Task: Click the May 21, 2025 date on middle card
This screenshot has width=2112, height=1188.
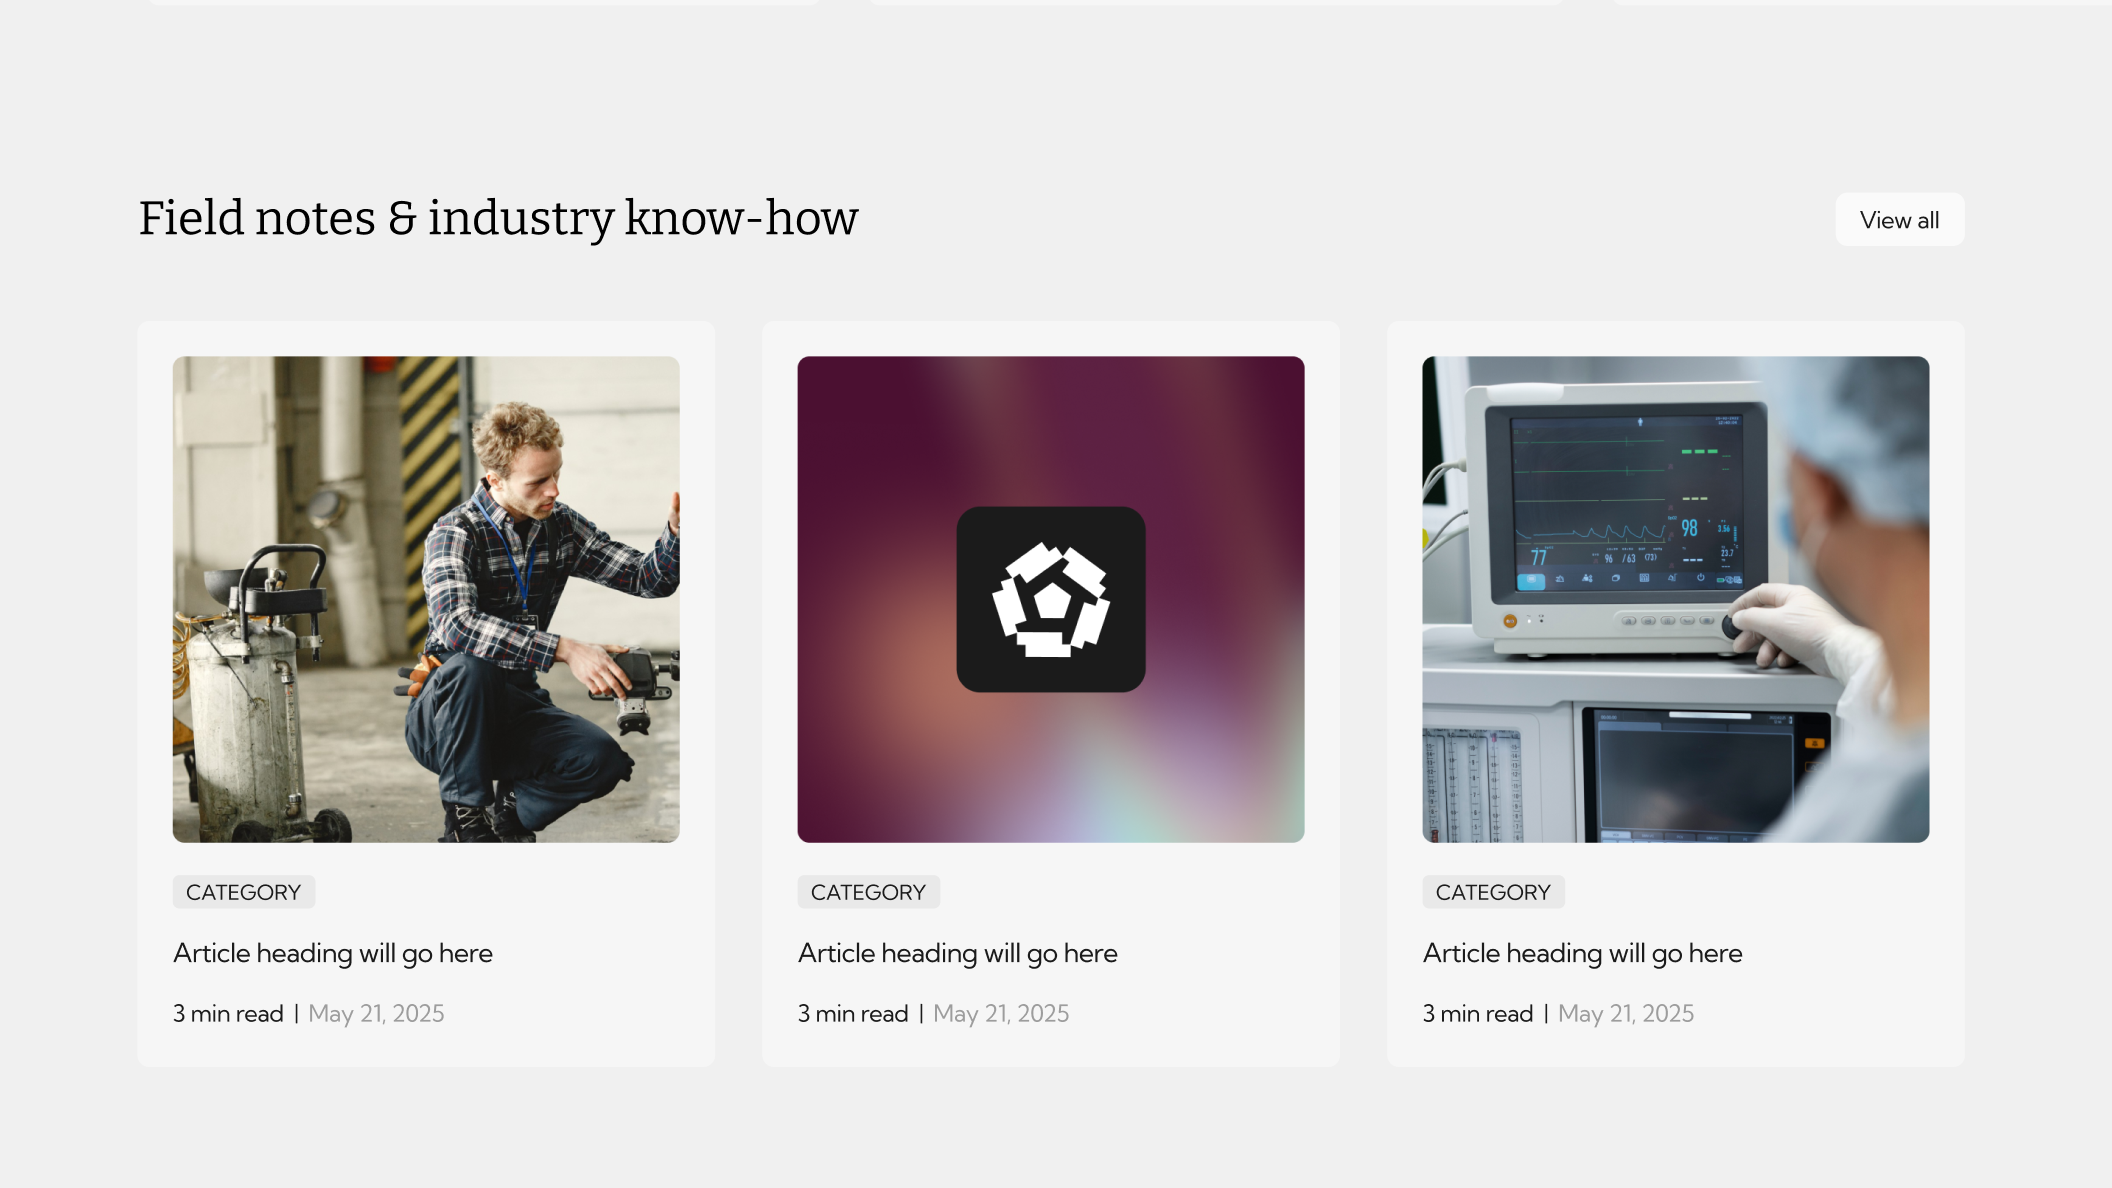Action: pos(1001,1013)
